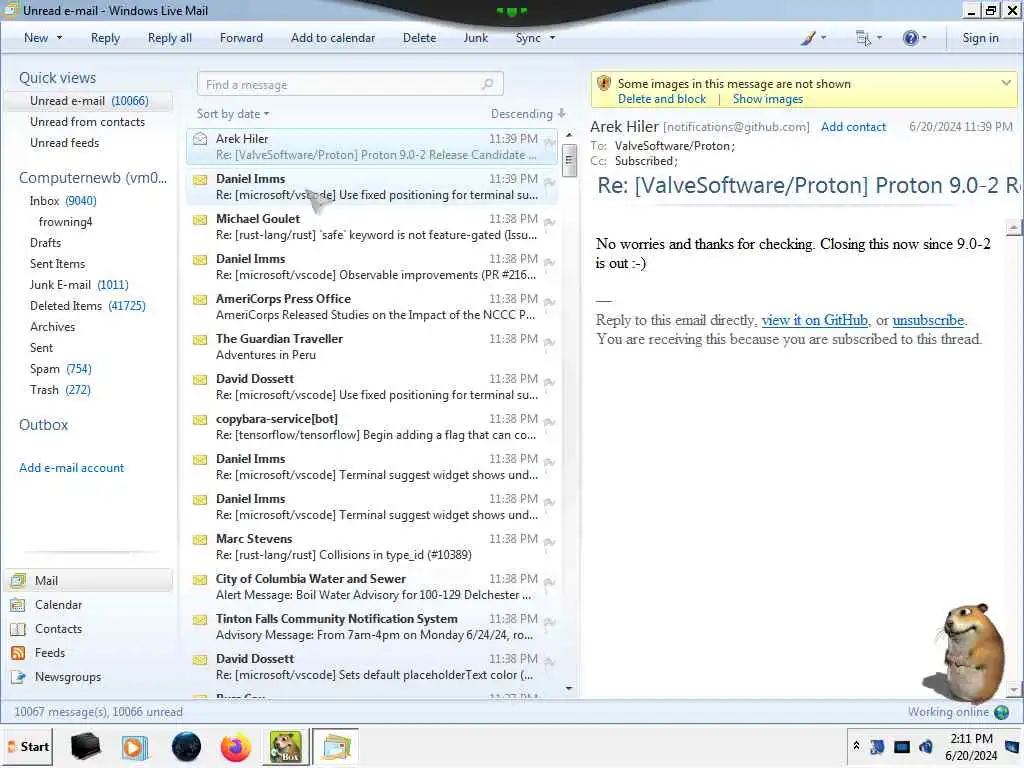The height and width of the screenshot is (768, 1024).
Task: Toggle flag on Marc Stevens message
Action: pos(549,542)
